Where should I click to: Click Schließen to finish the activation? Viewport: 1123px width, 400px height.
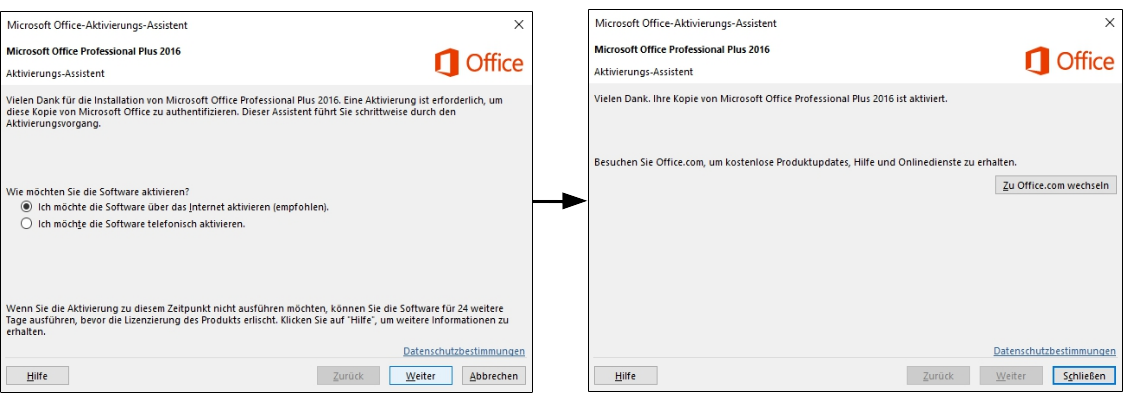tap(1084, 376)
